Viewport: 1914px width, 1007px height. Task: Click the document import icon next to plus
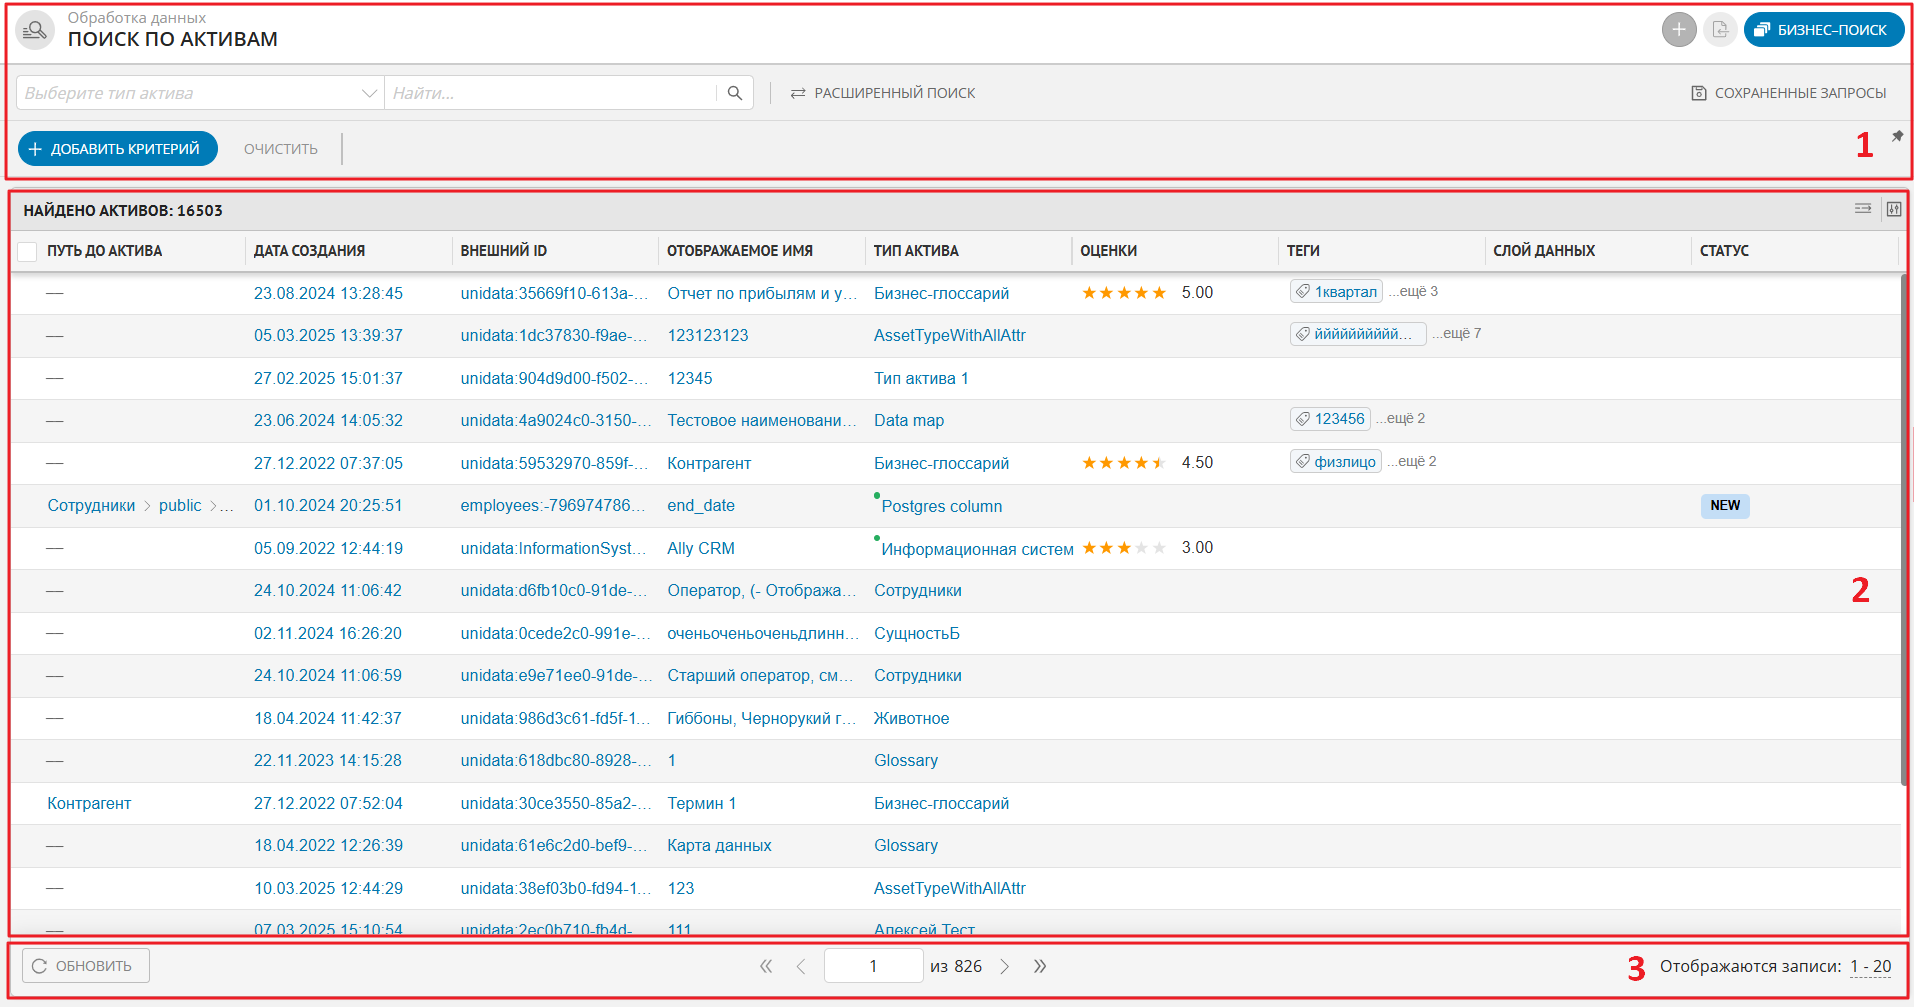click(x=1720, y=29)
